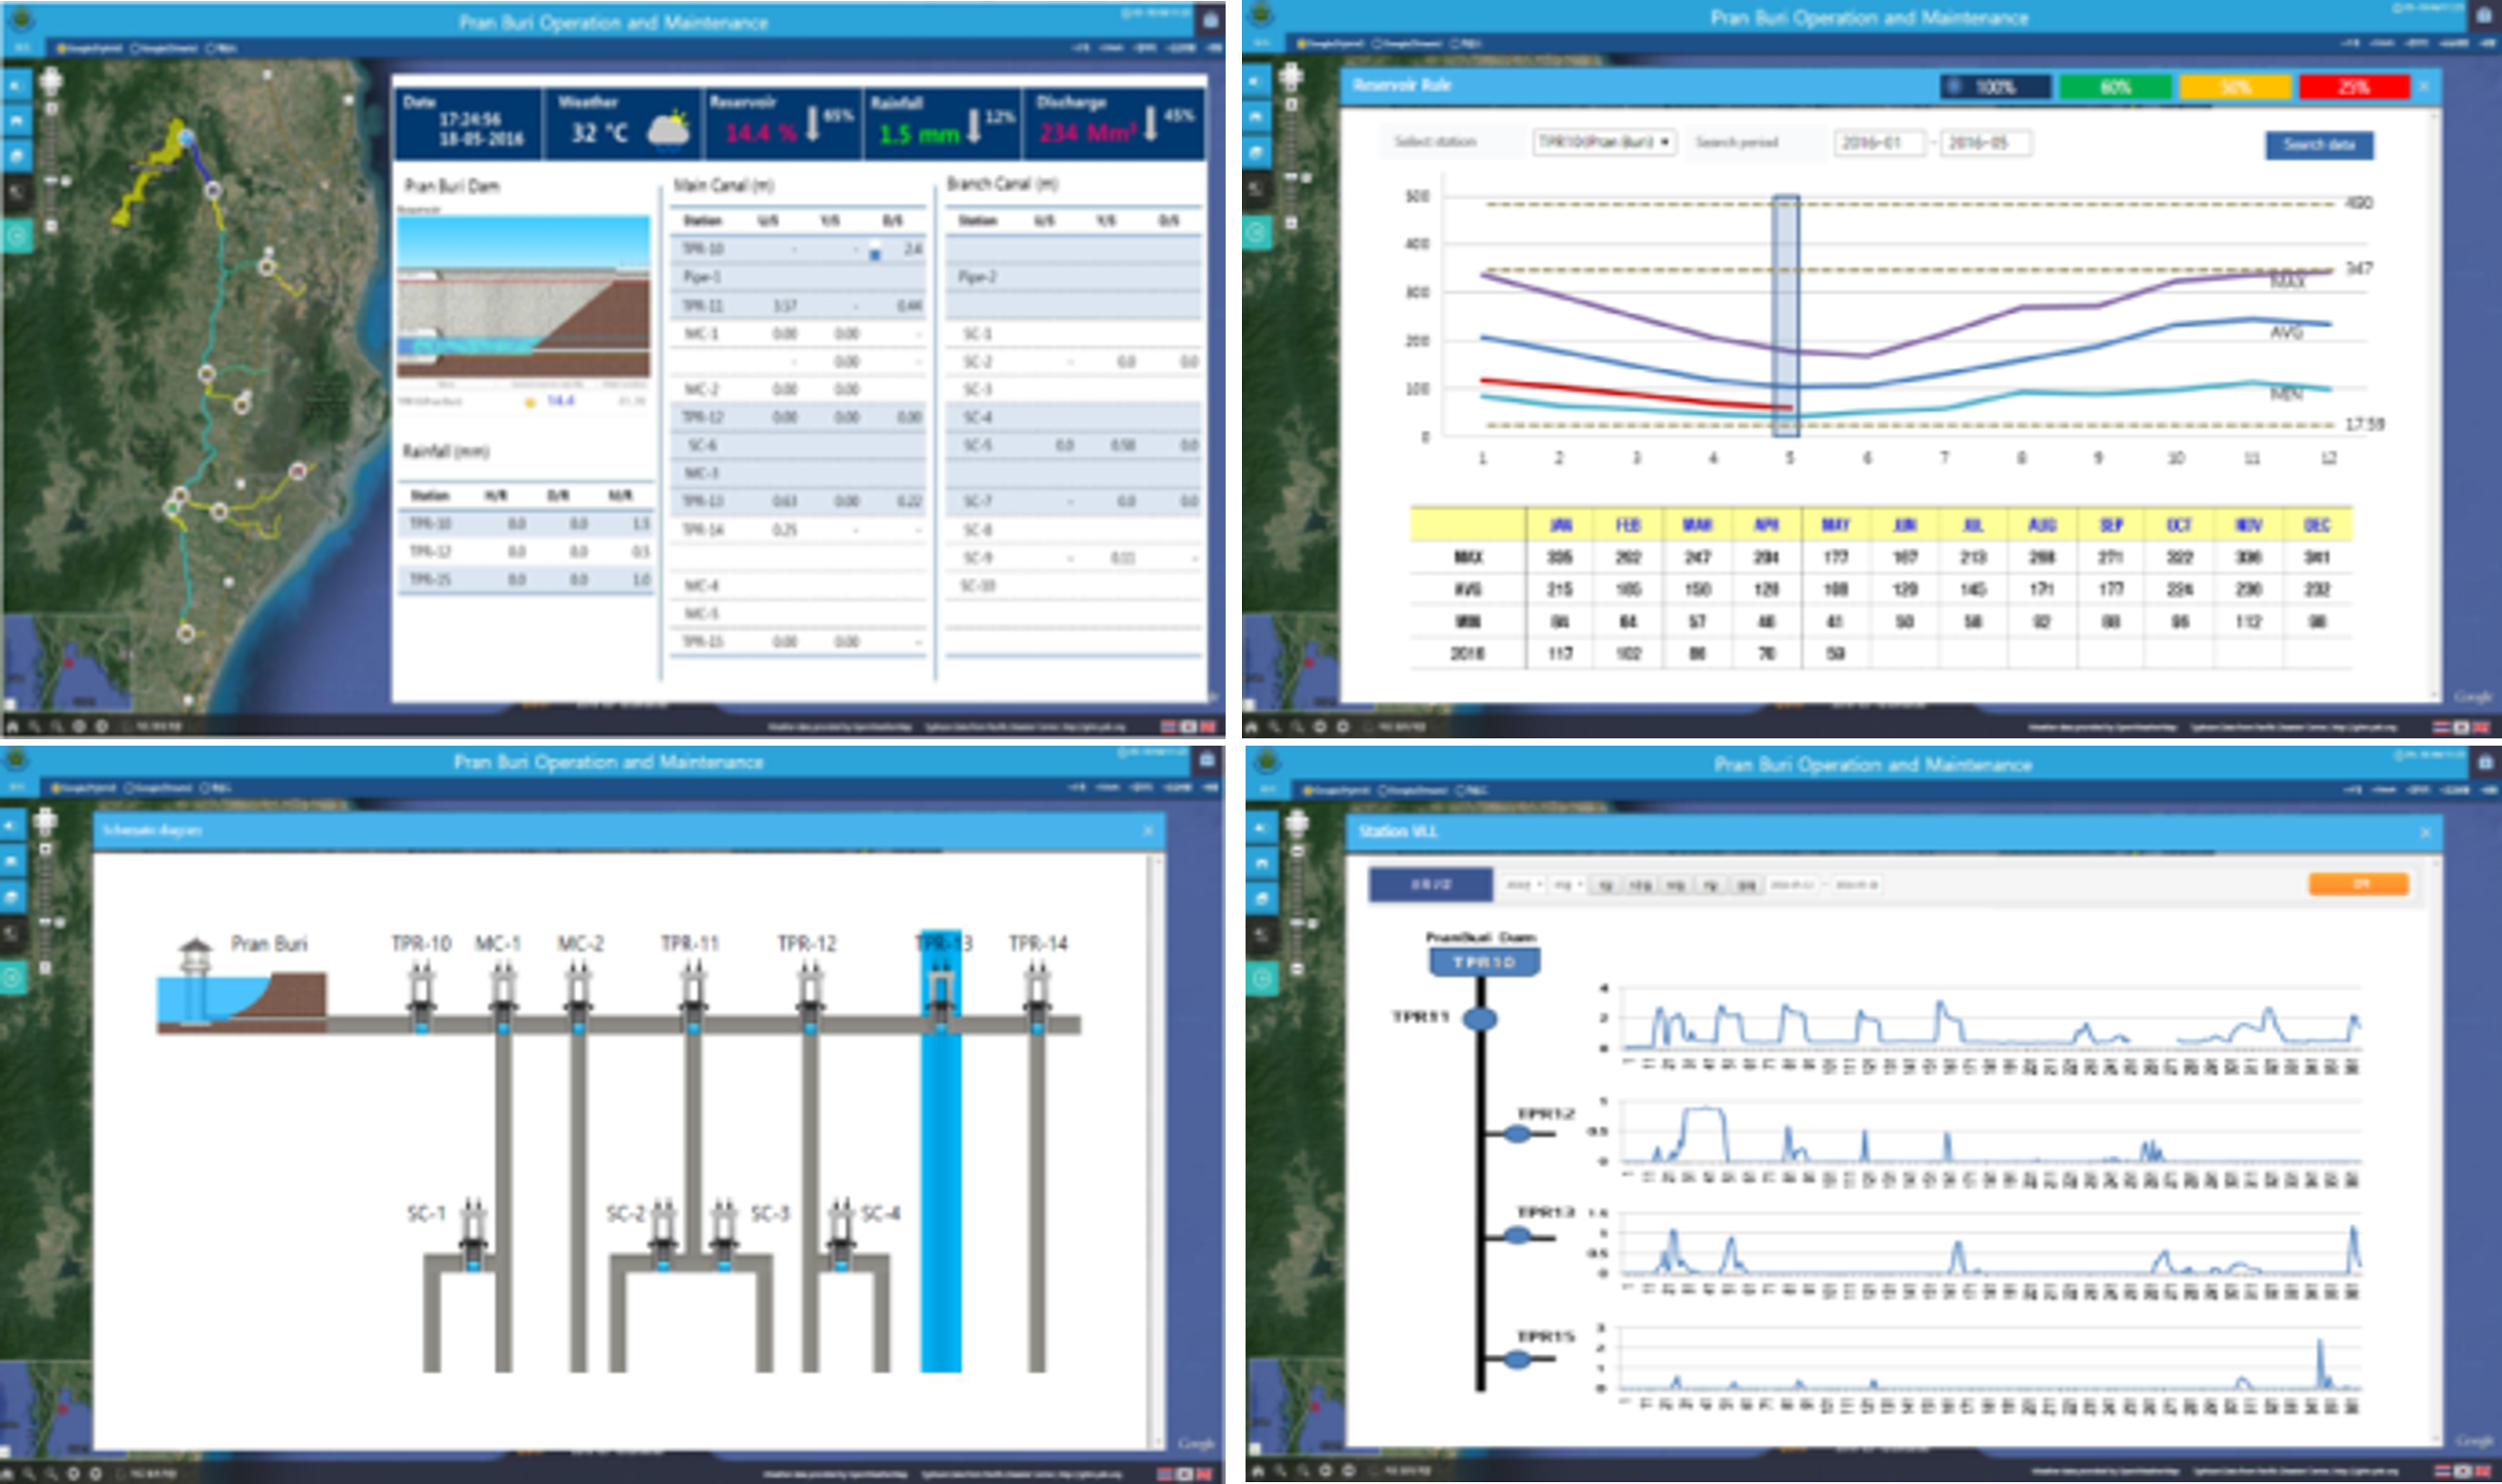Click the TPR11 node circle in the Station WL panel

click(1480, 1019)
